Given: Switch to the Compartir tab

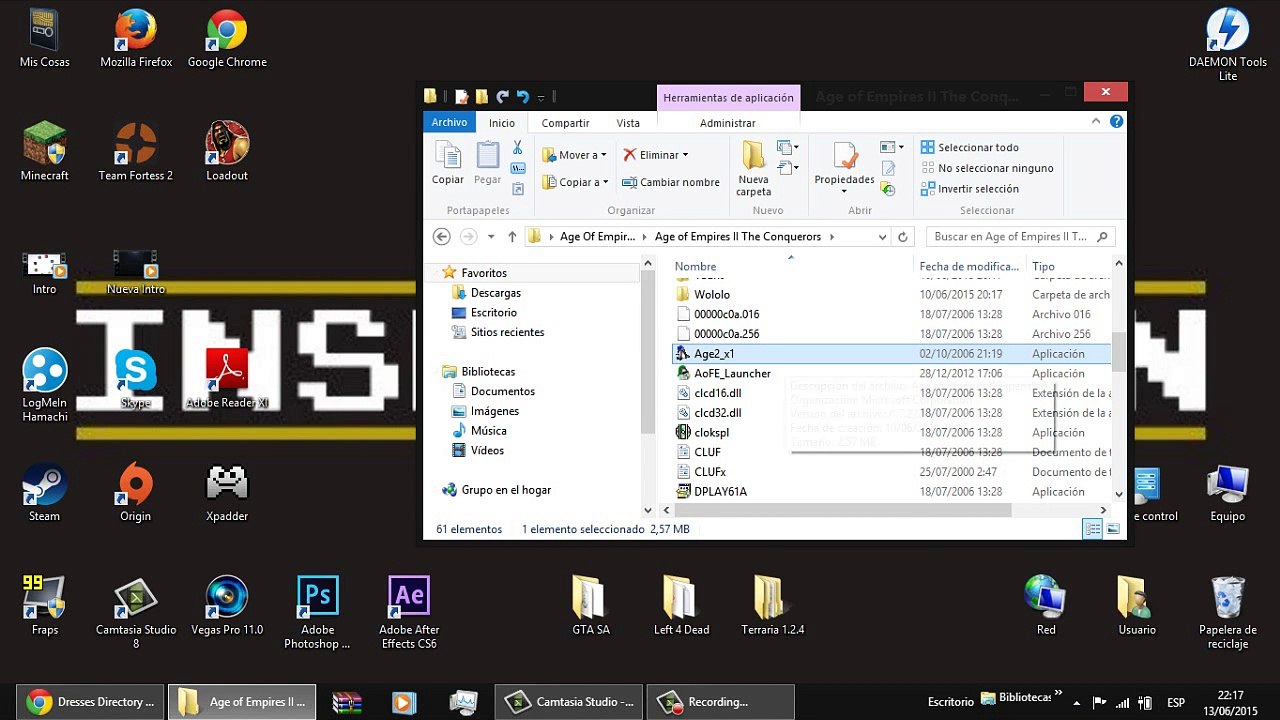Looking at the screenshot, I should pyautogui.click(x=565, y=123).
